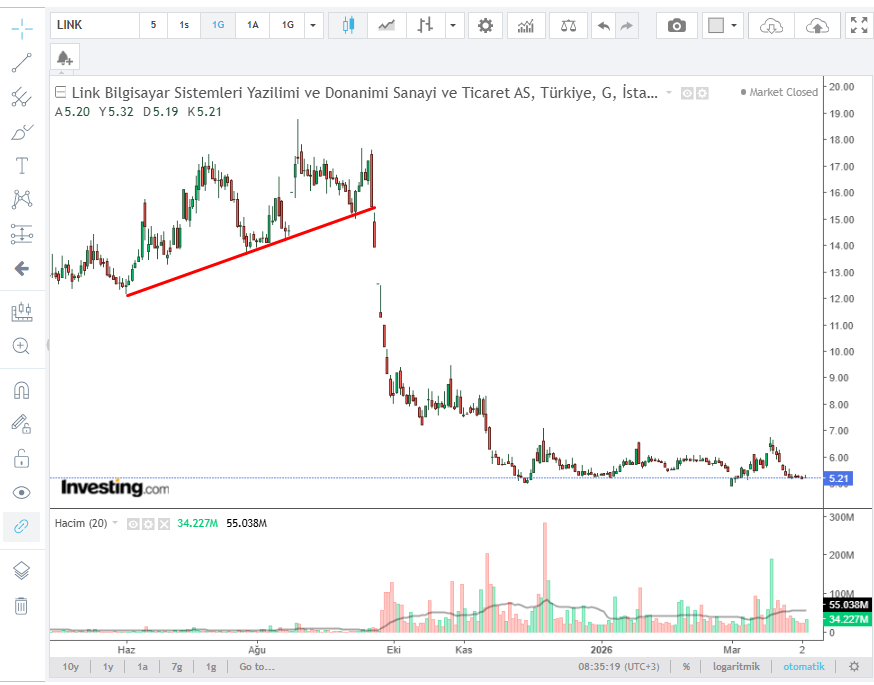
Task: Toggle fullscreen mode icon
Action: (x=859, y=25)
